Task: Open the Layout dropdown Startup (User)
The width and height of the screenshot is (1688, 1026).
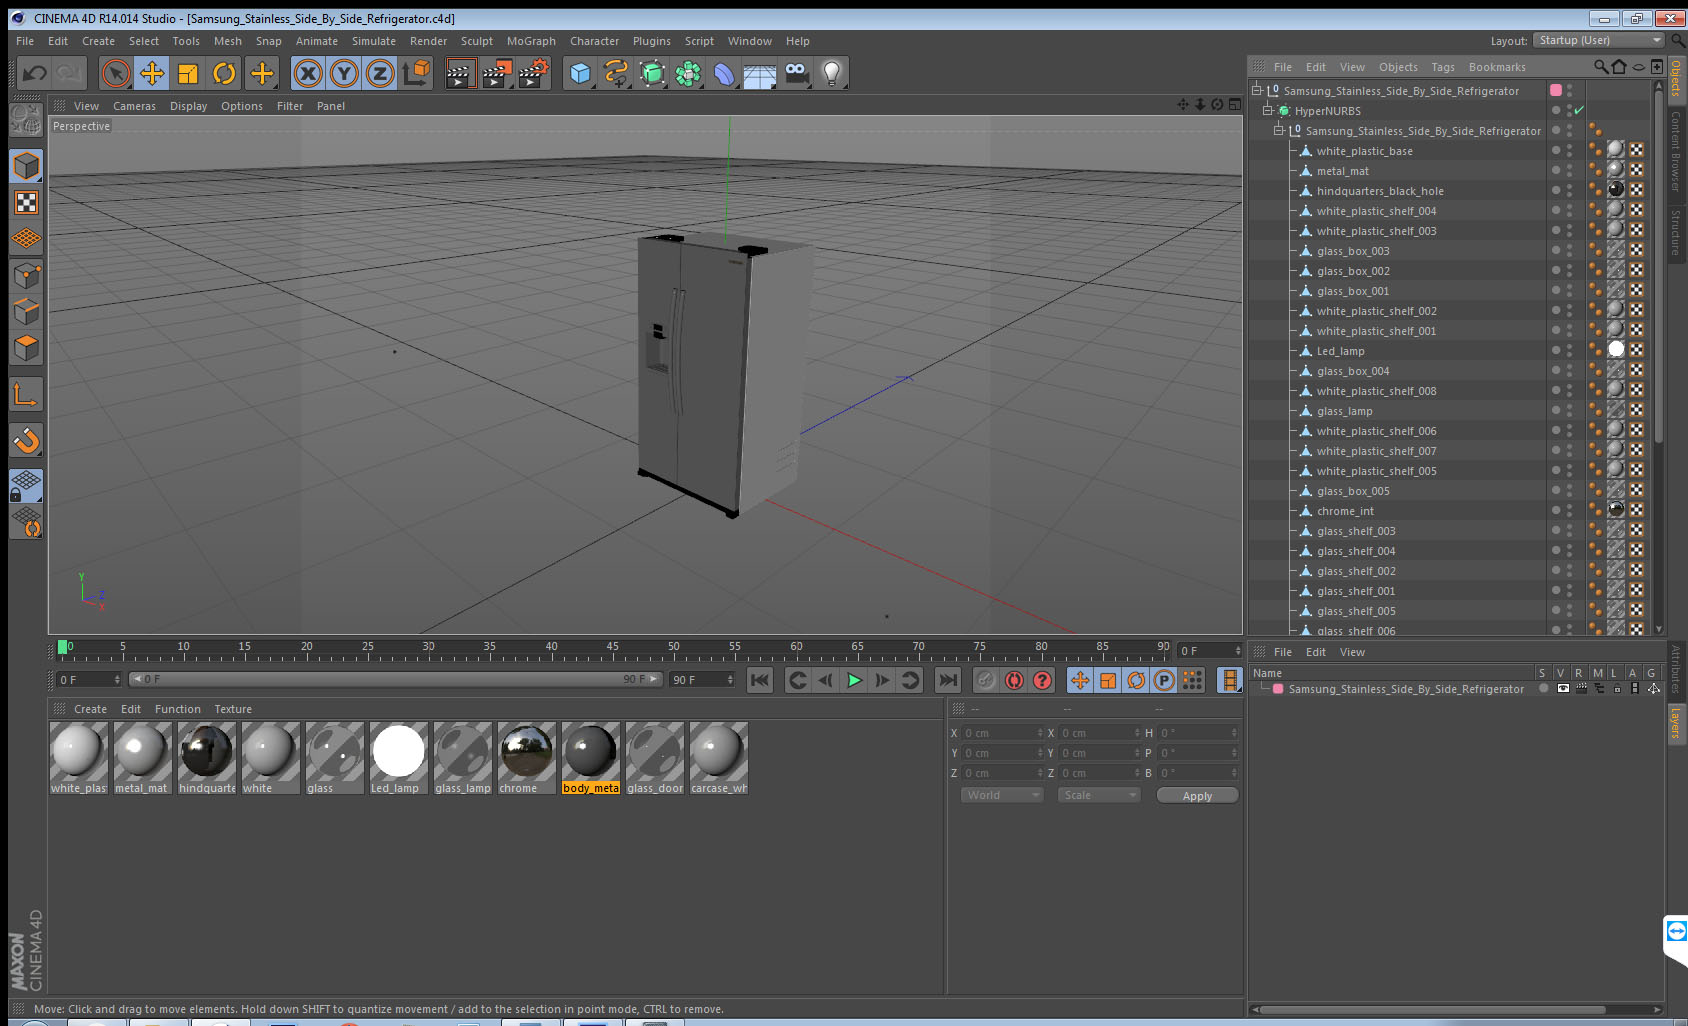Action: point(1600,40)
